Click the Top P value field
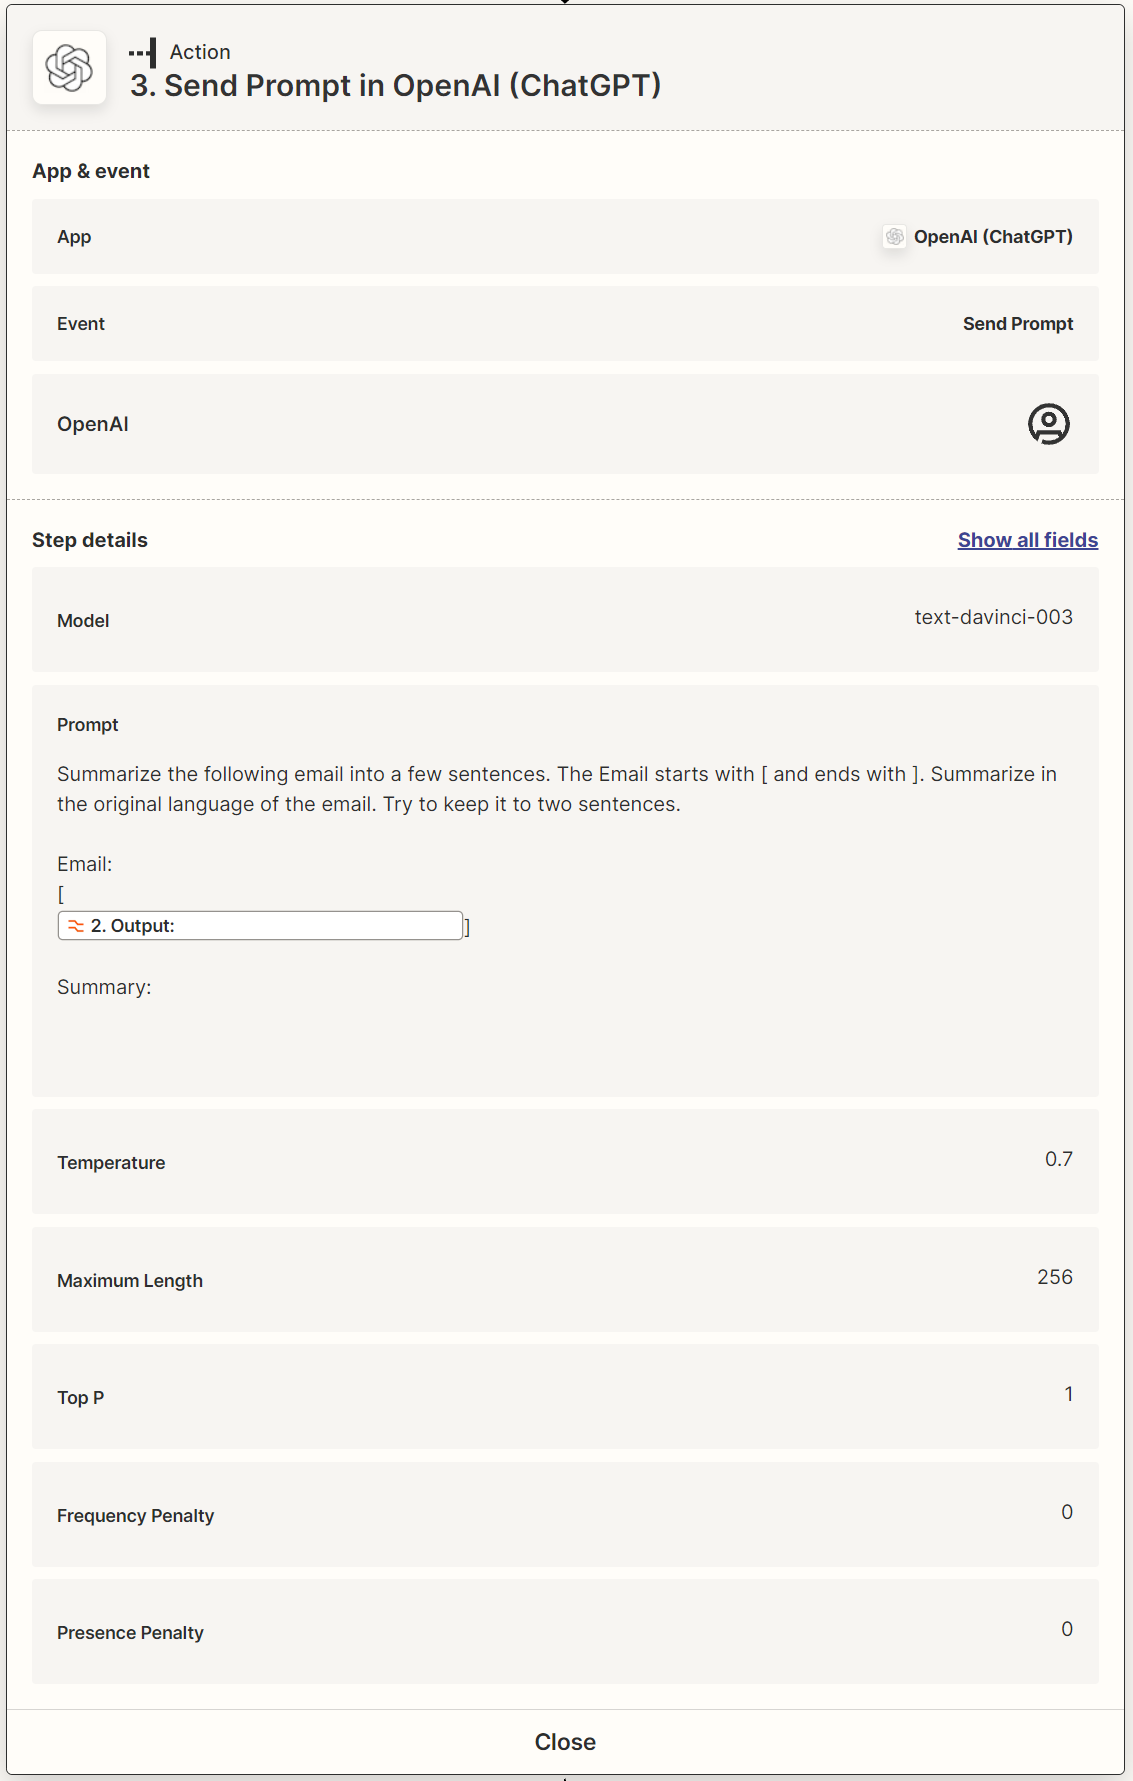Viewport: 1133px width, 1781px height. [x=1068, y=1394]
